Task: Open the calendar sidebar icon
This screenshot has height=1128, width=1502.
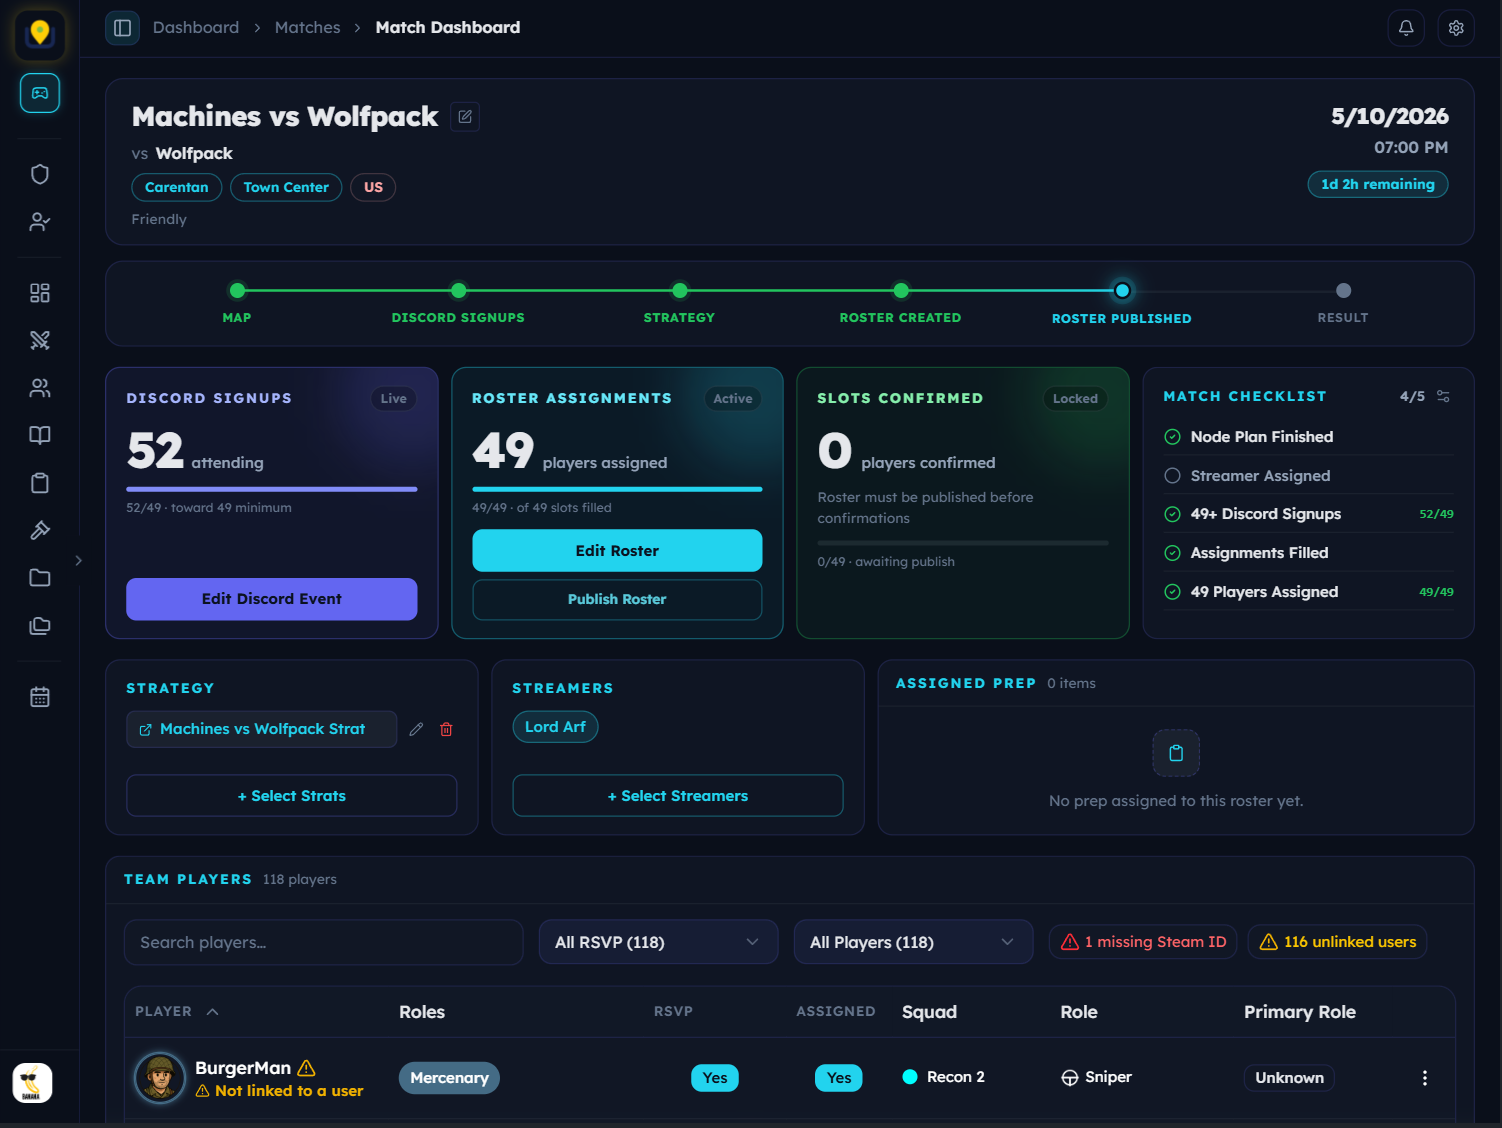Action: pyautogui.click(x=40, y=697)
